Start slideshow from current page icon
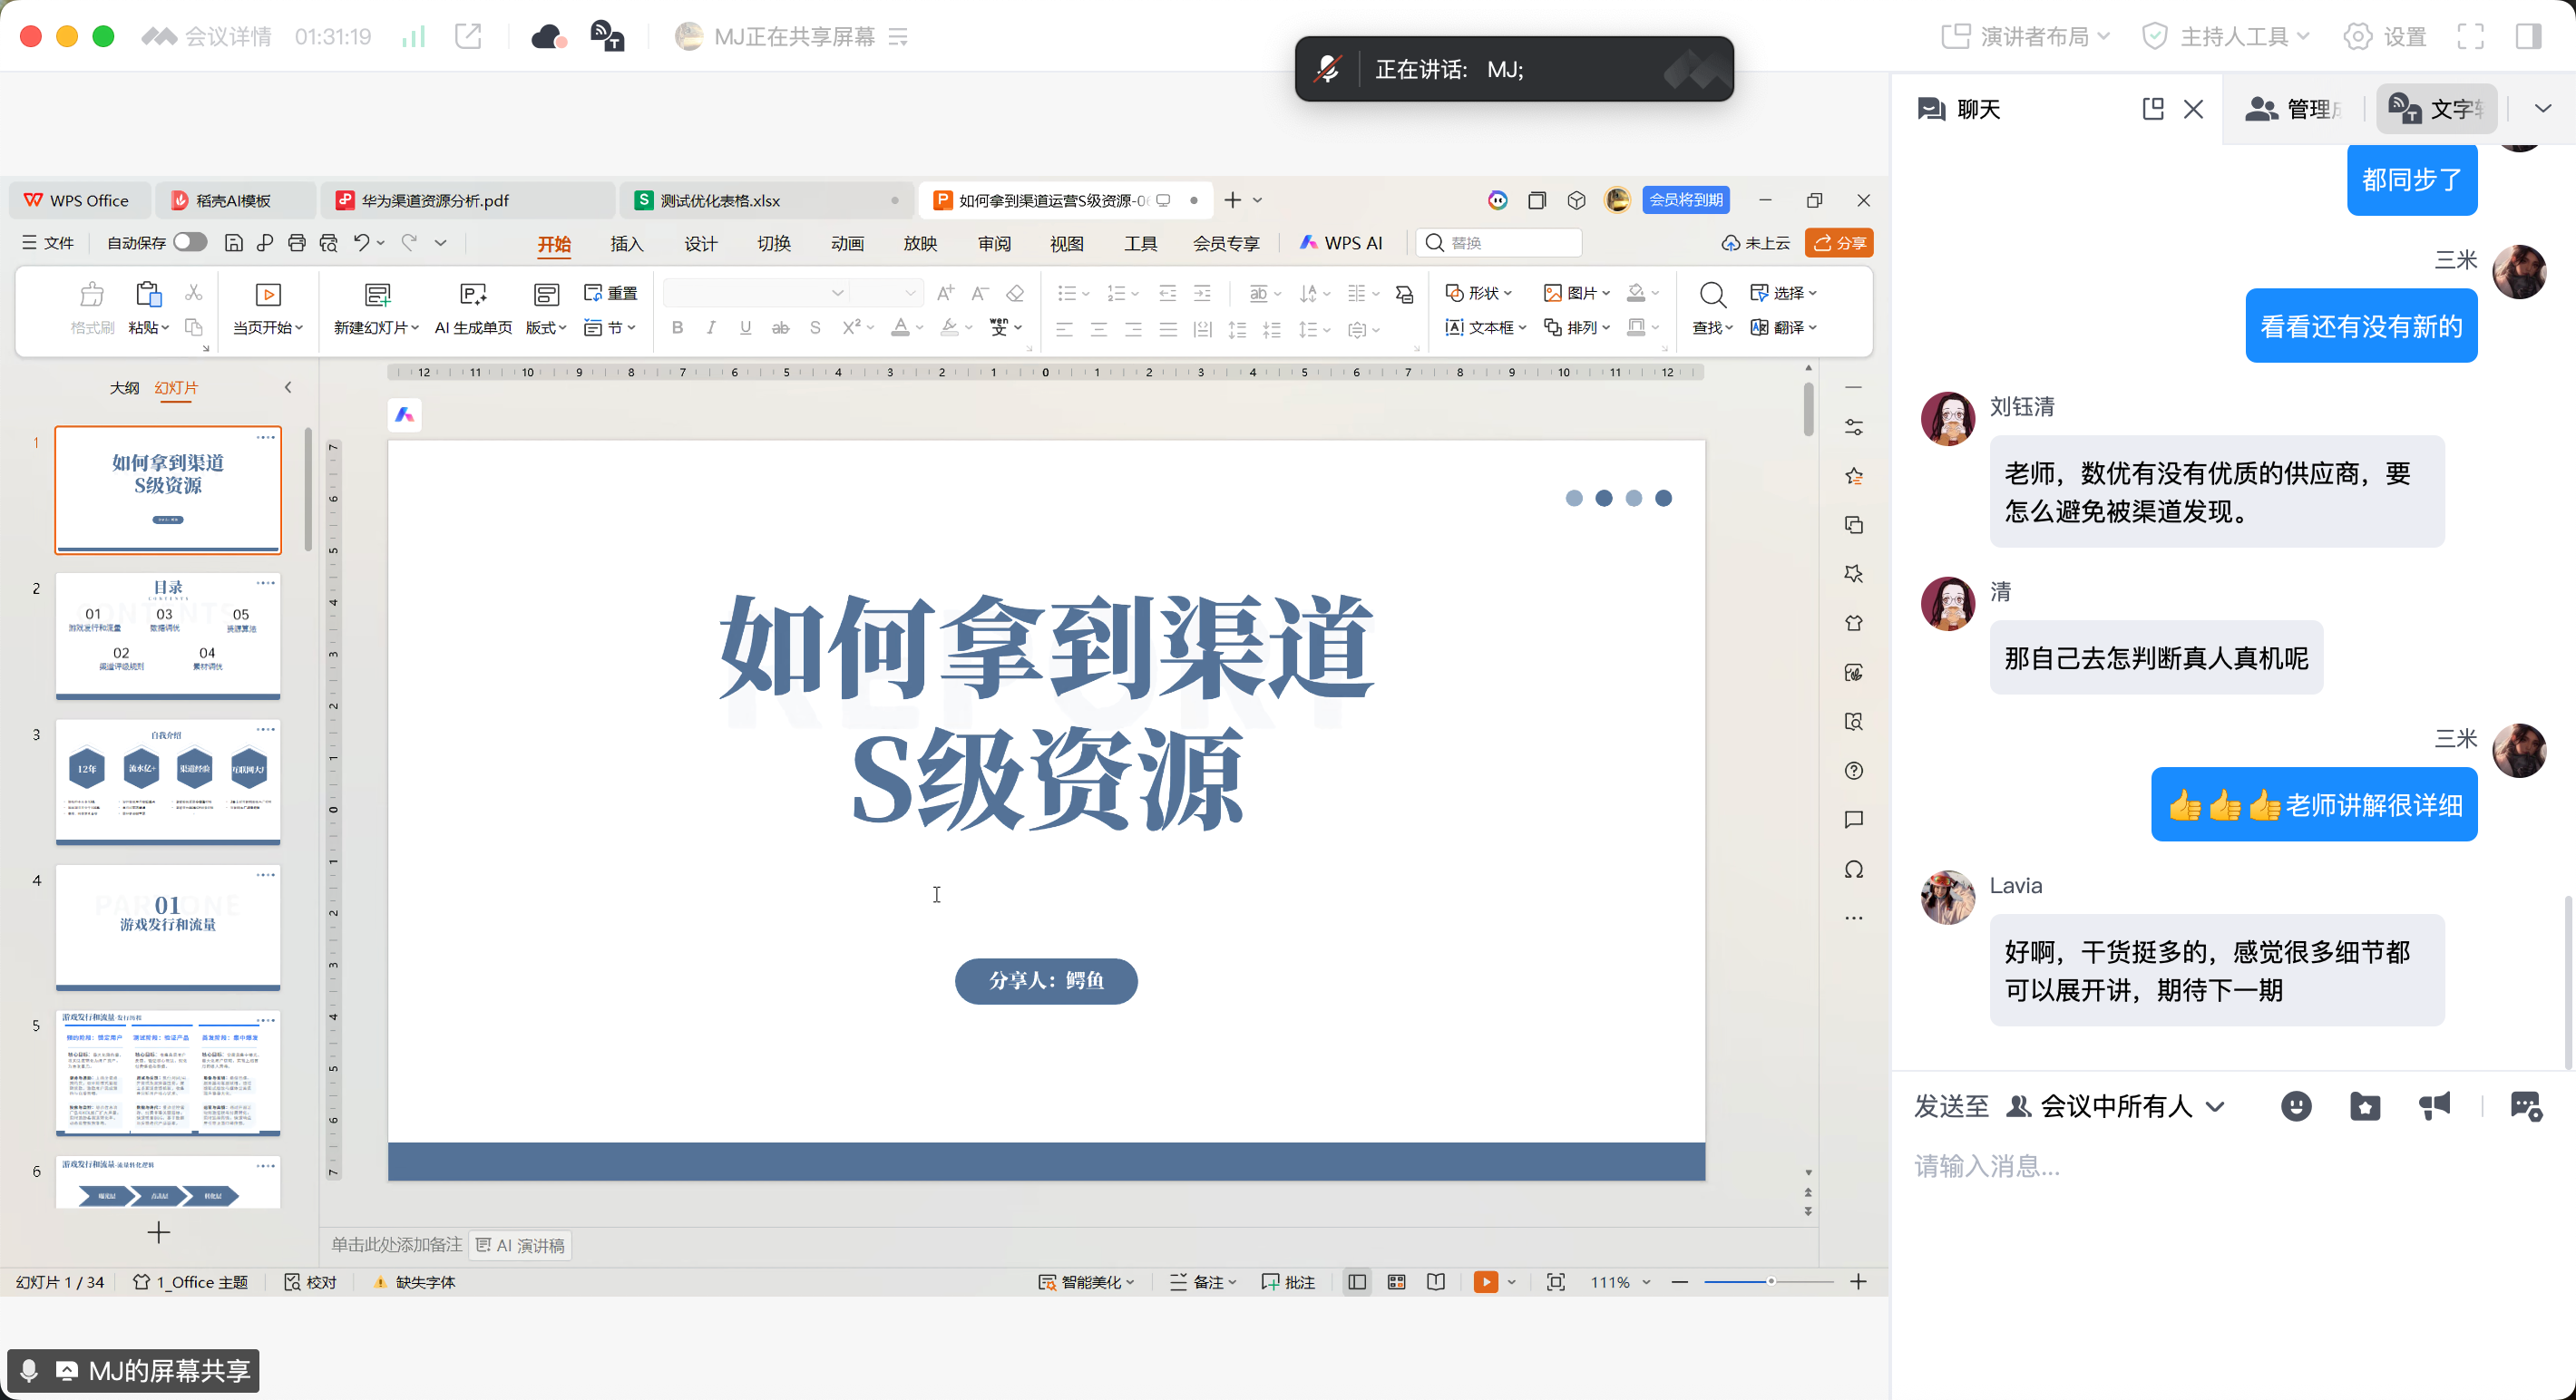Viewport: 2576px width, 1400px height. (268, 294)
